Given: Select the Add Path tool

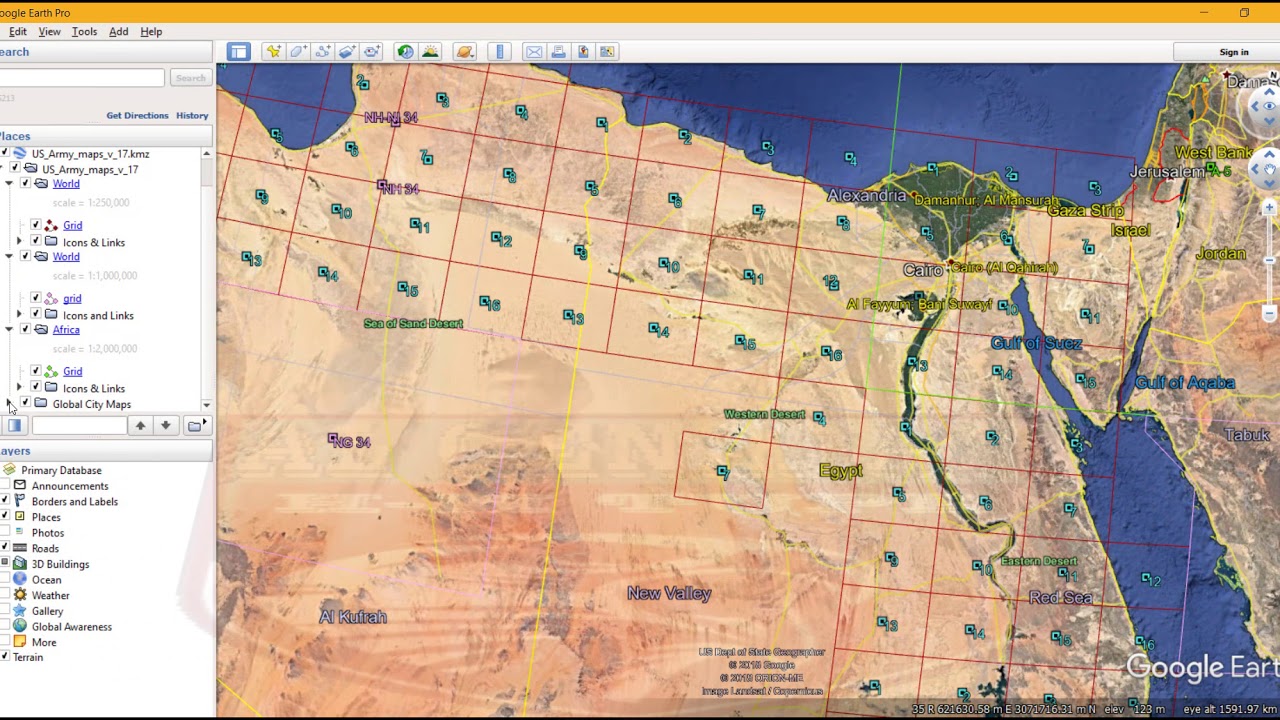Looking at the screenshot, I should (323, 52).
